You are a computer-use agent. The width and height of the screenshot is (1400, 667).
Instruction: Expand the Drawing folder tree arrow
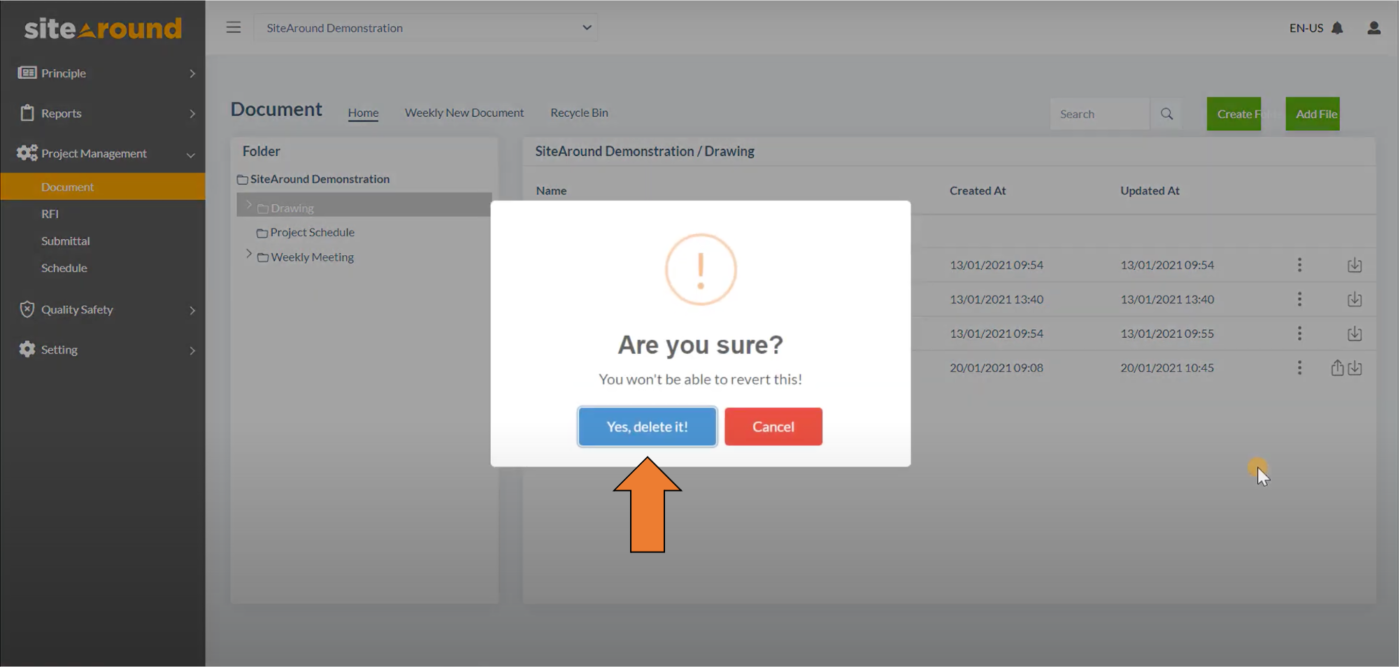pyautogui.click(x=248, y=206)
